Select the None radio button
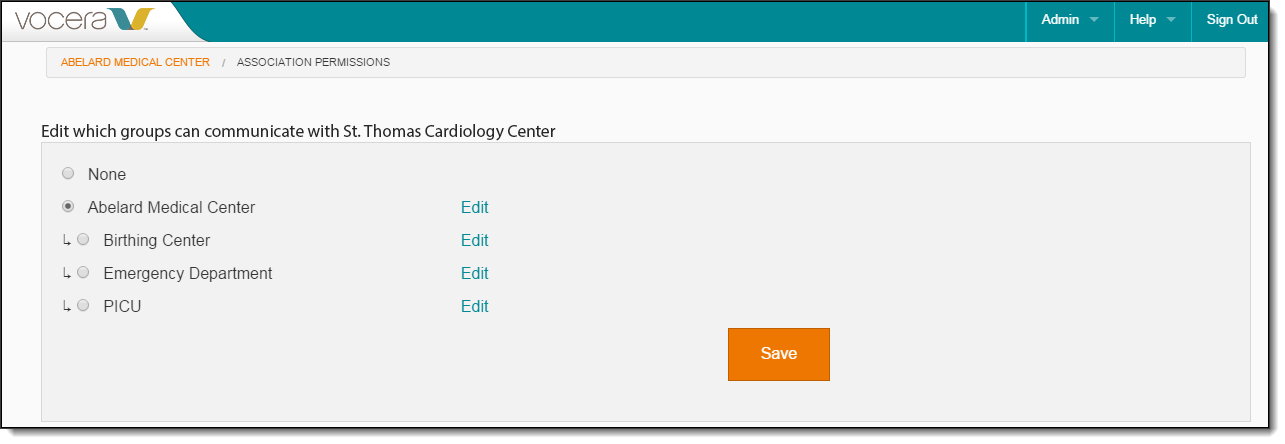The image size is (1285, 444). click(x=68, y=174)
